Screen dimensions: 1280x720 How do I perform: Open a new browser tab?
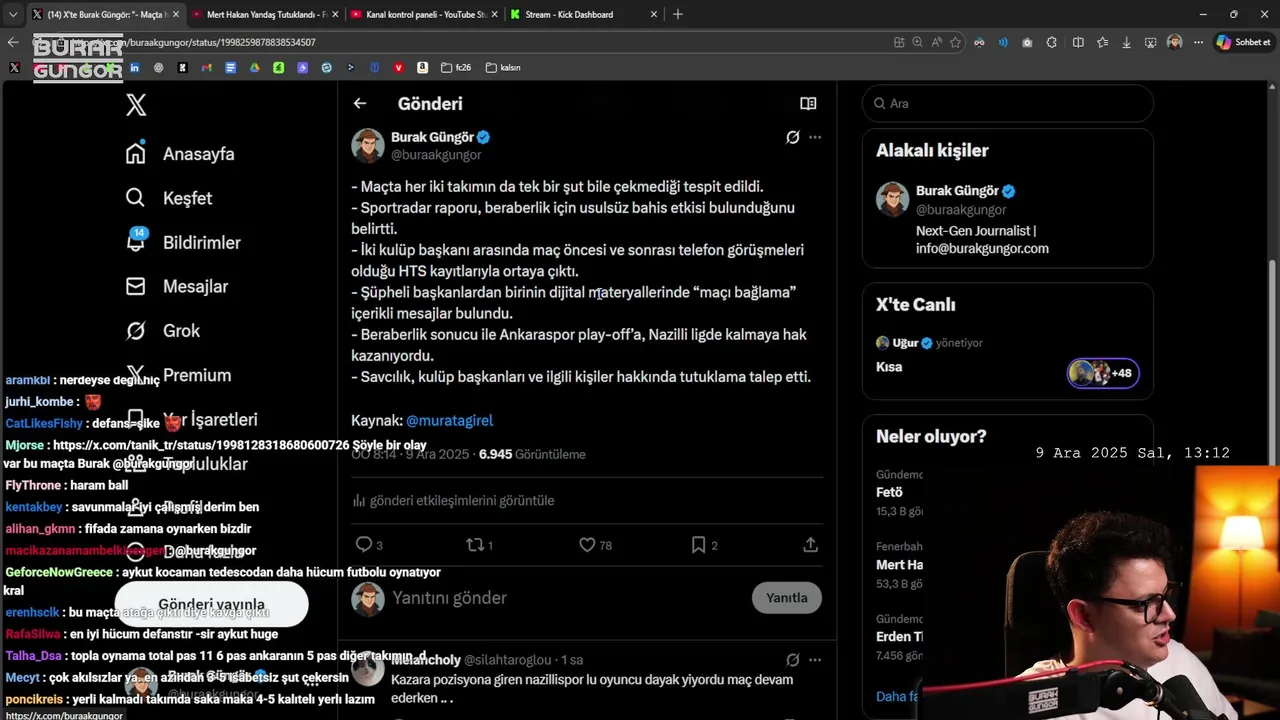pos(678,14)
